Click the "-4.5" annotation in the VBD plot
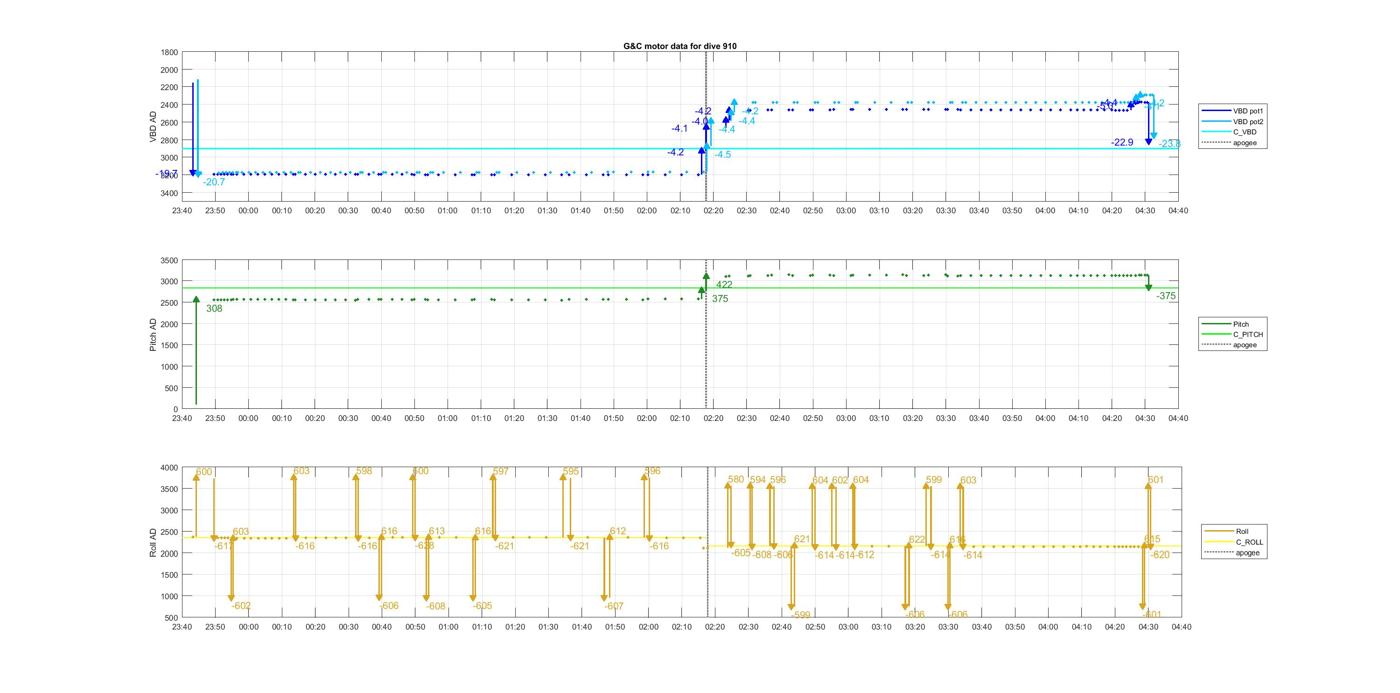This screenshot has height=693, width=1400. coord(723,155)
